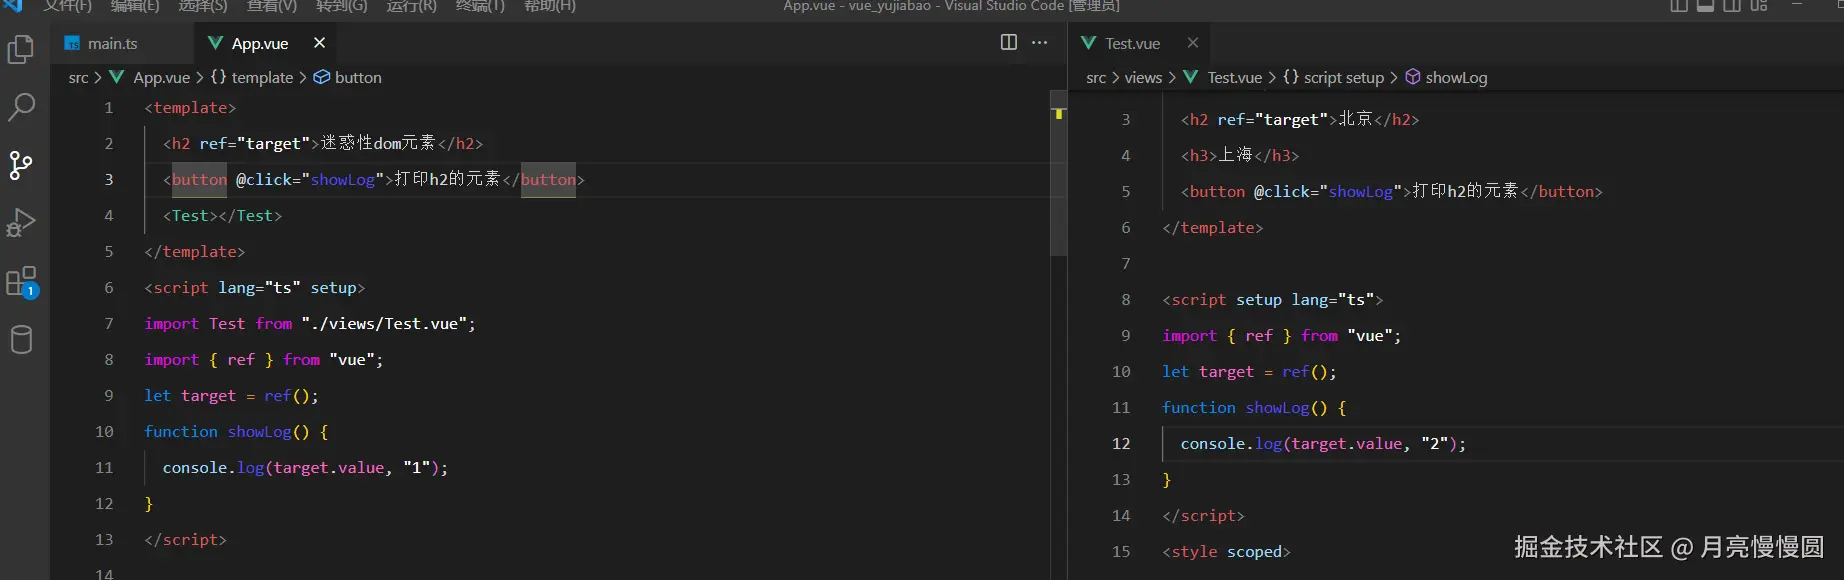Activate the Test.vue tab
This screenshot has width=1844, height=580.
coord(1133,43)
